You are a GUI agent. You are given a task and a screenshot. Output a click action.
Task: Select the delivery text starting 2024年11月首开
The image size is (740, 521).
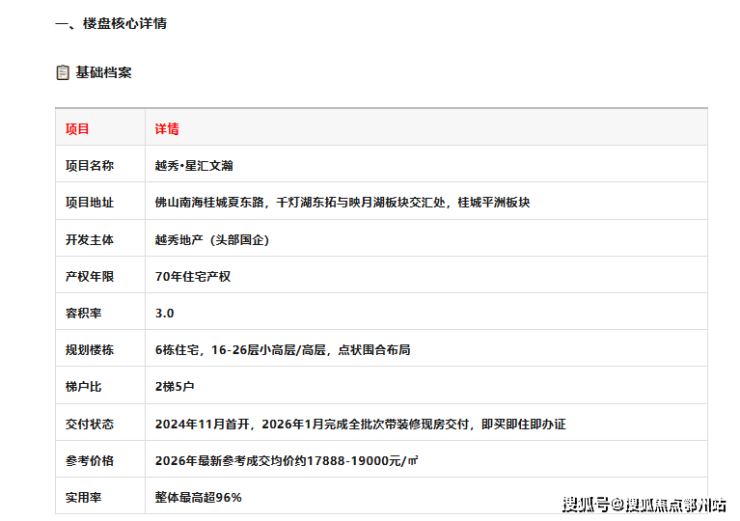(361, 424)
